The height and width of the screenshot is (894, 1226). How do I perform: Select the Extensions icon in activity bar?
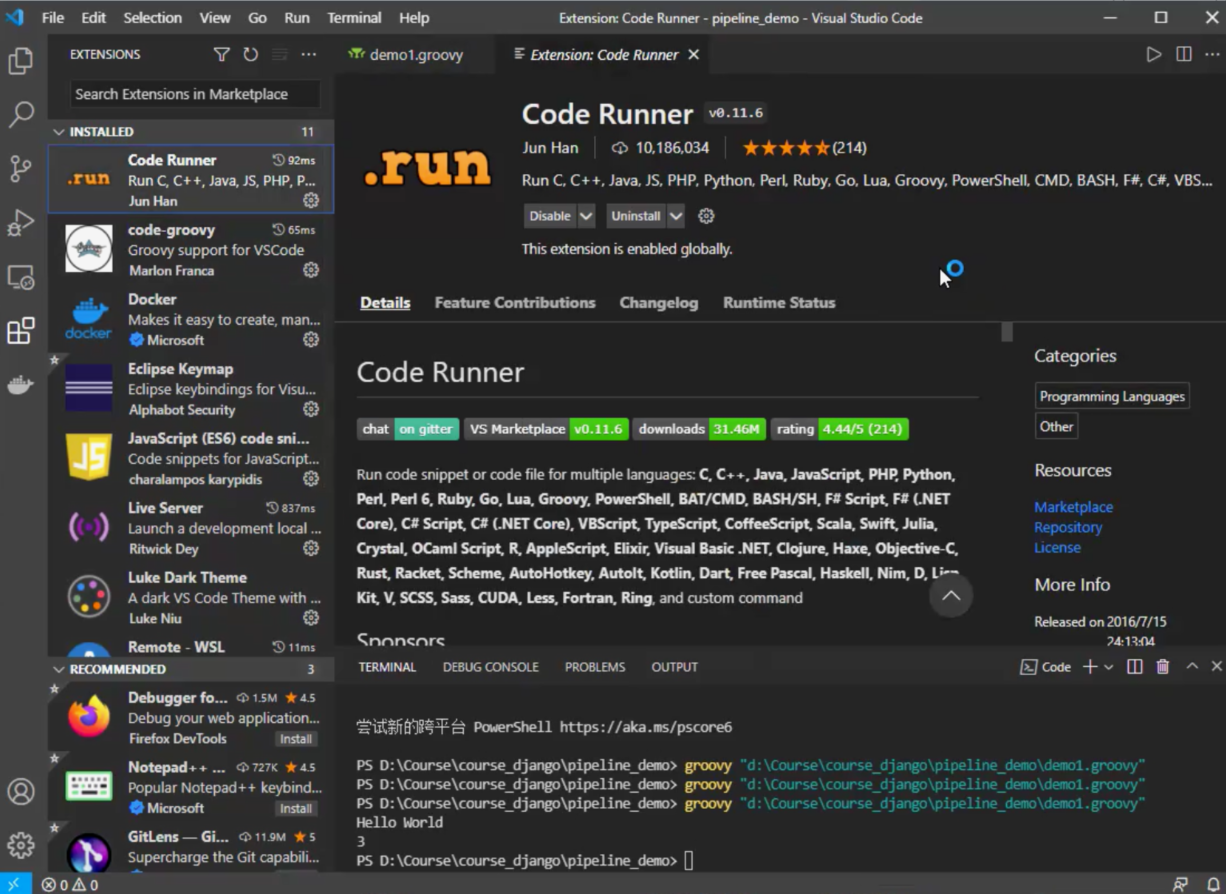(x=21, y=330)
